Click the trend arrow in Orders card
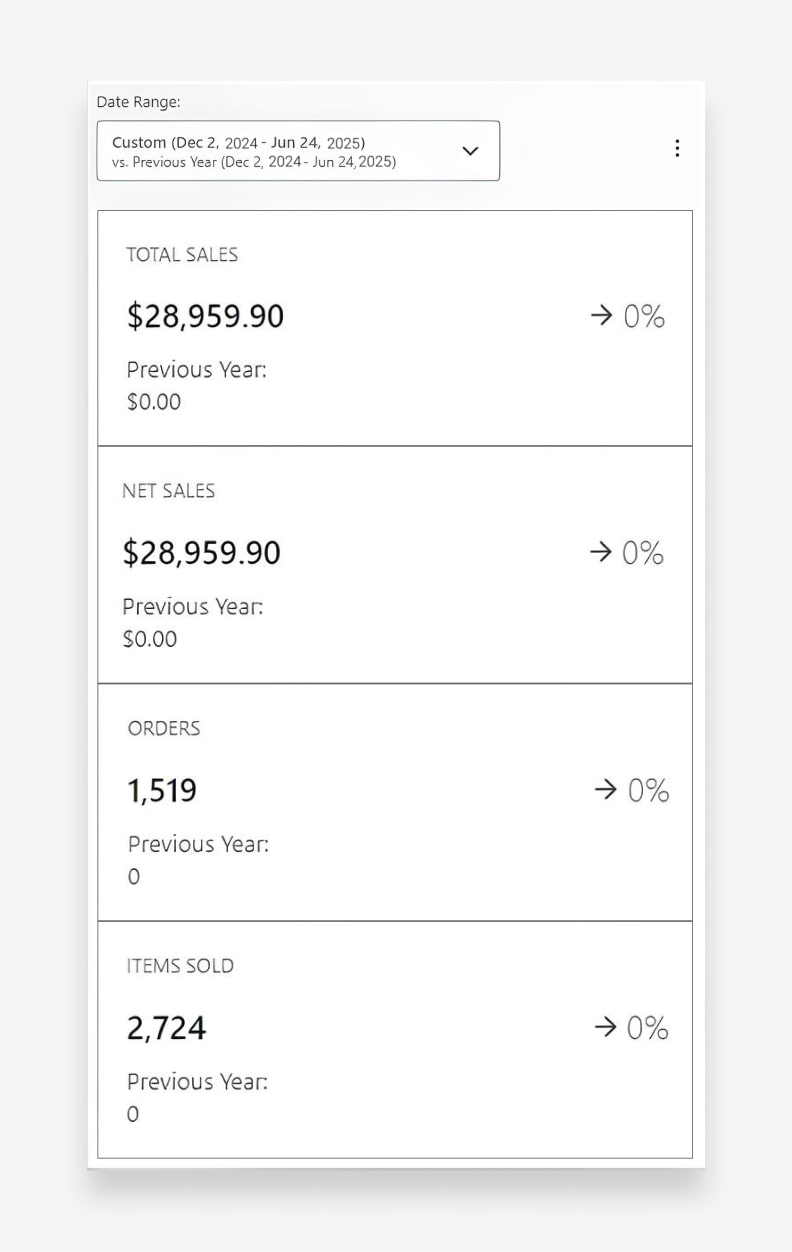Image resolution: width=792 pixels, height=1252 pixels. (x=605, y=790)
